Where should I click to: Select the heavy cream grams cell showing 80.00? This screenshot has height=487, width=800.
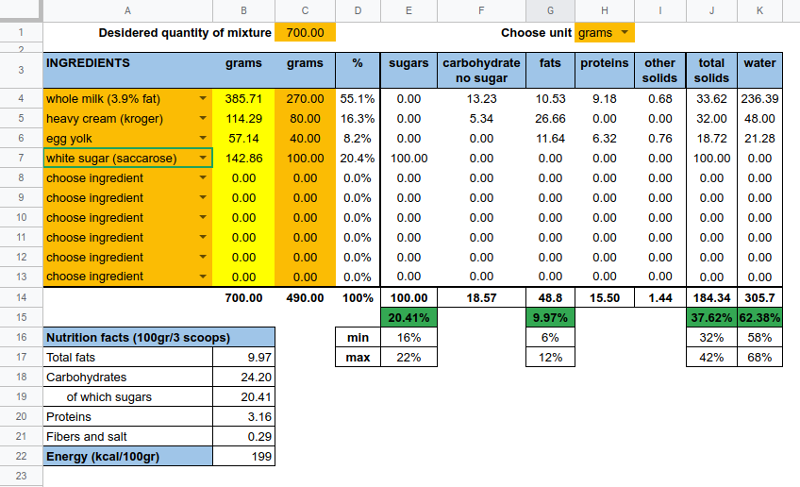coord(305,119)
